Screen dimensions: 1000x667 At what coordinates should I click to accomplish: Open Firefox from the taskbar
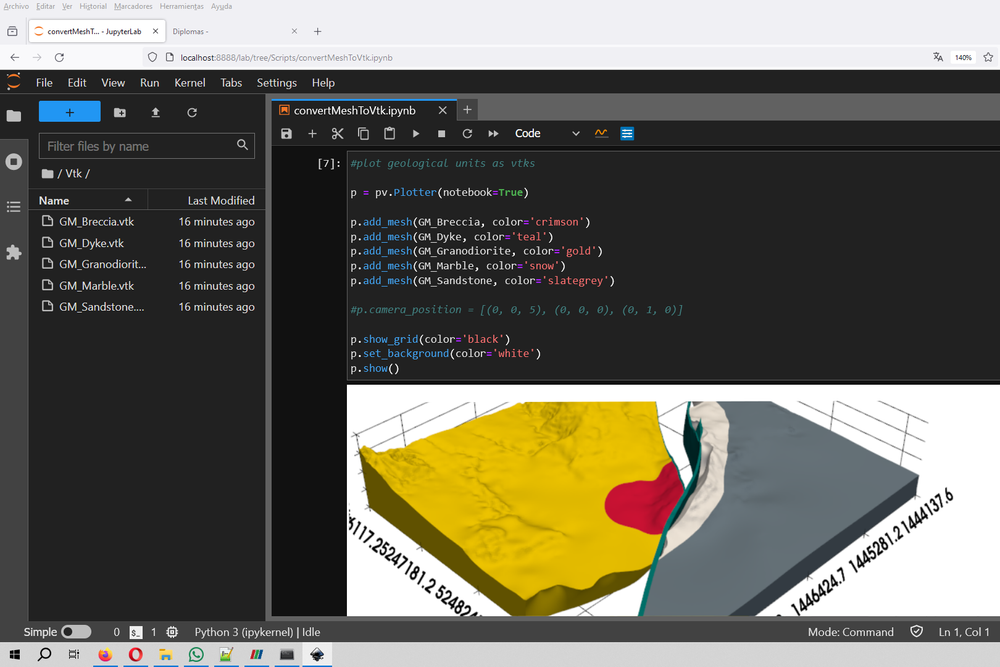pos(105,654)
